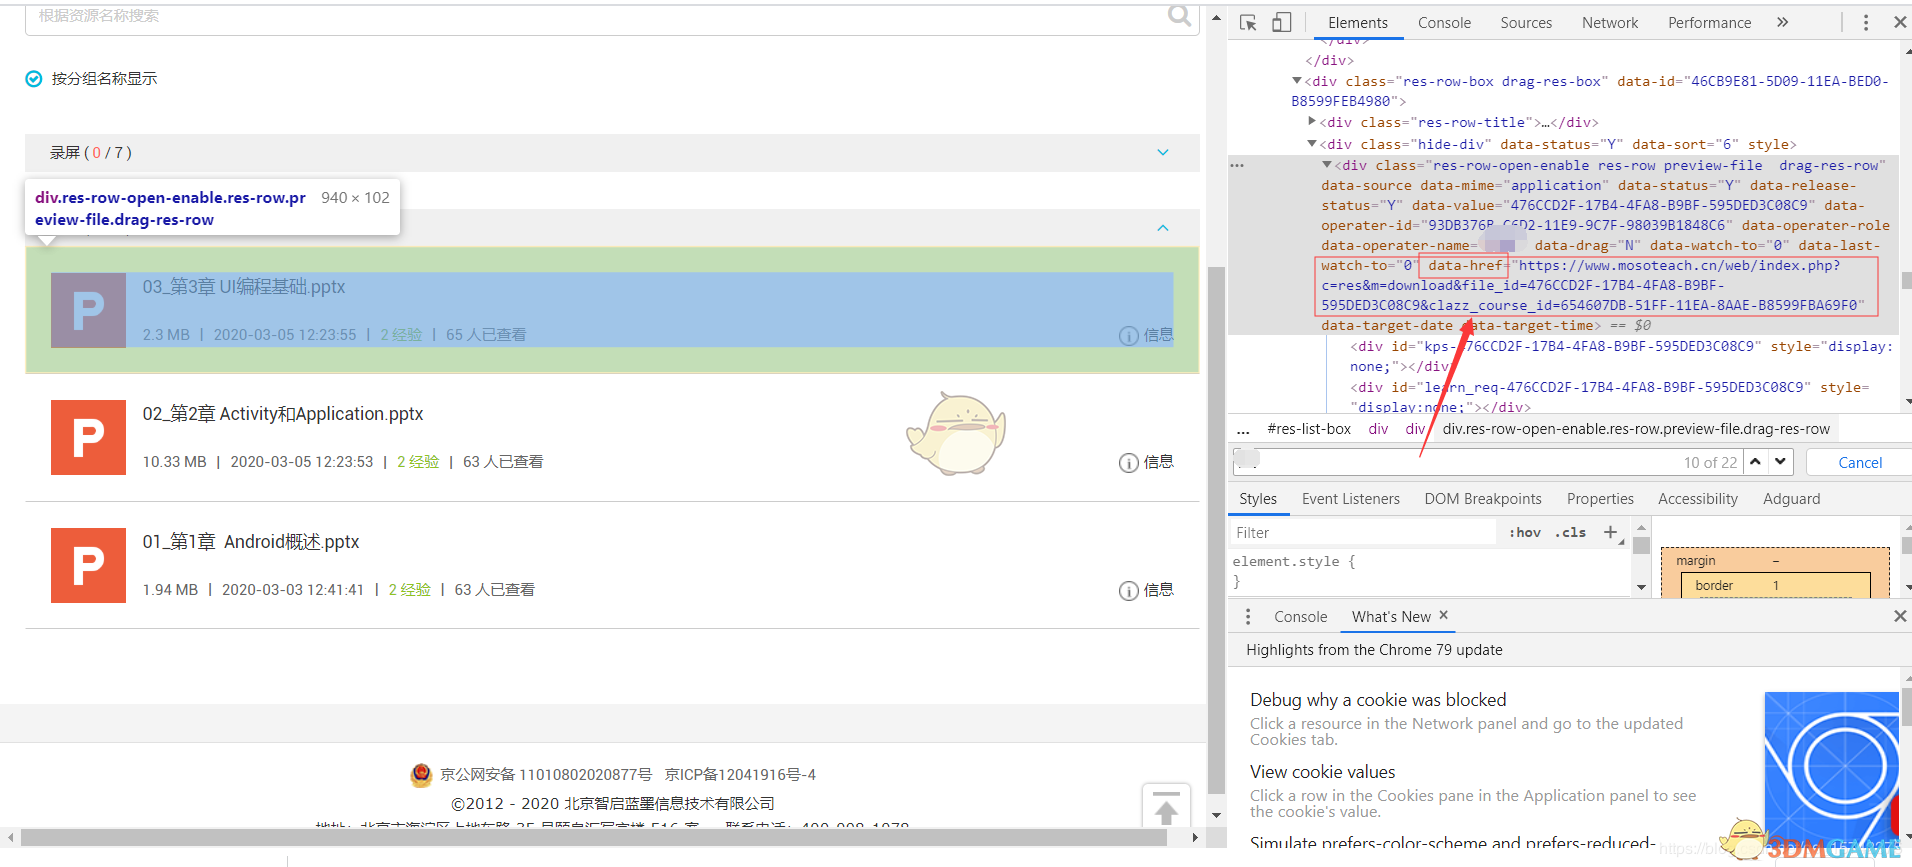The width and height of the screenshot is (1912, 867).
Task: Switch to the Elements tab
Action: click(x=1358, y=23)
